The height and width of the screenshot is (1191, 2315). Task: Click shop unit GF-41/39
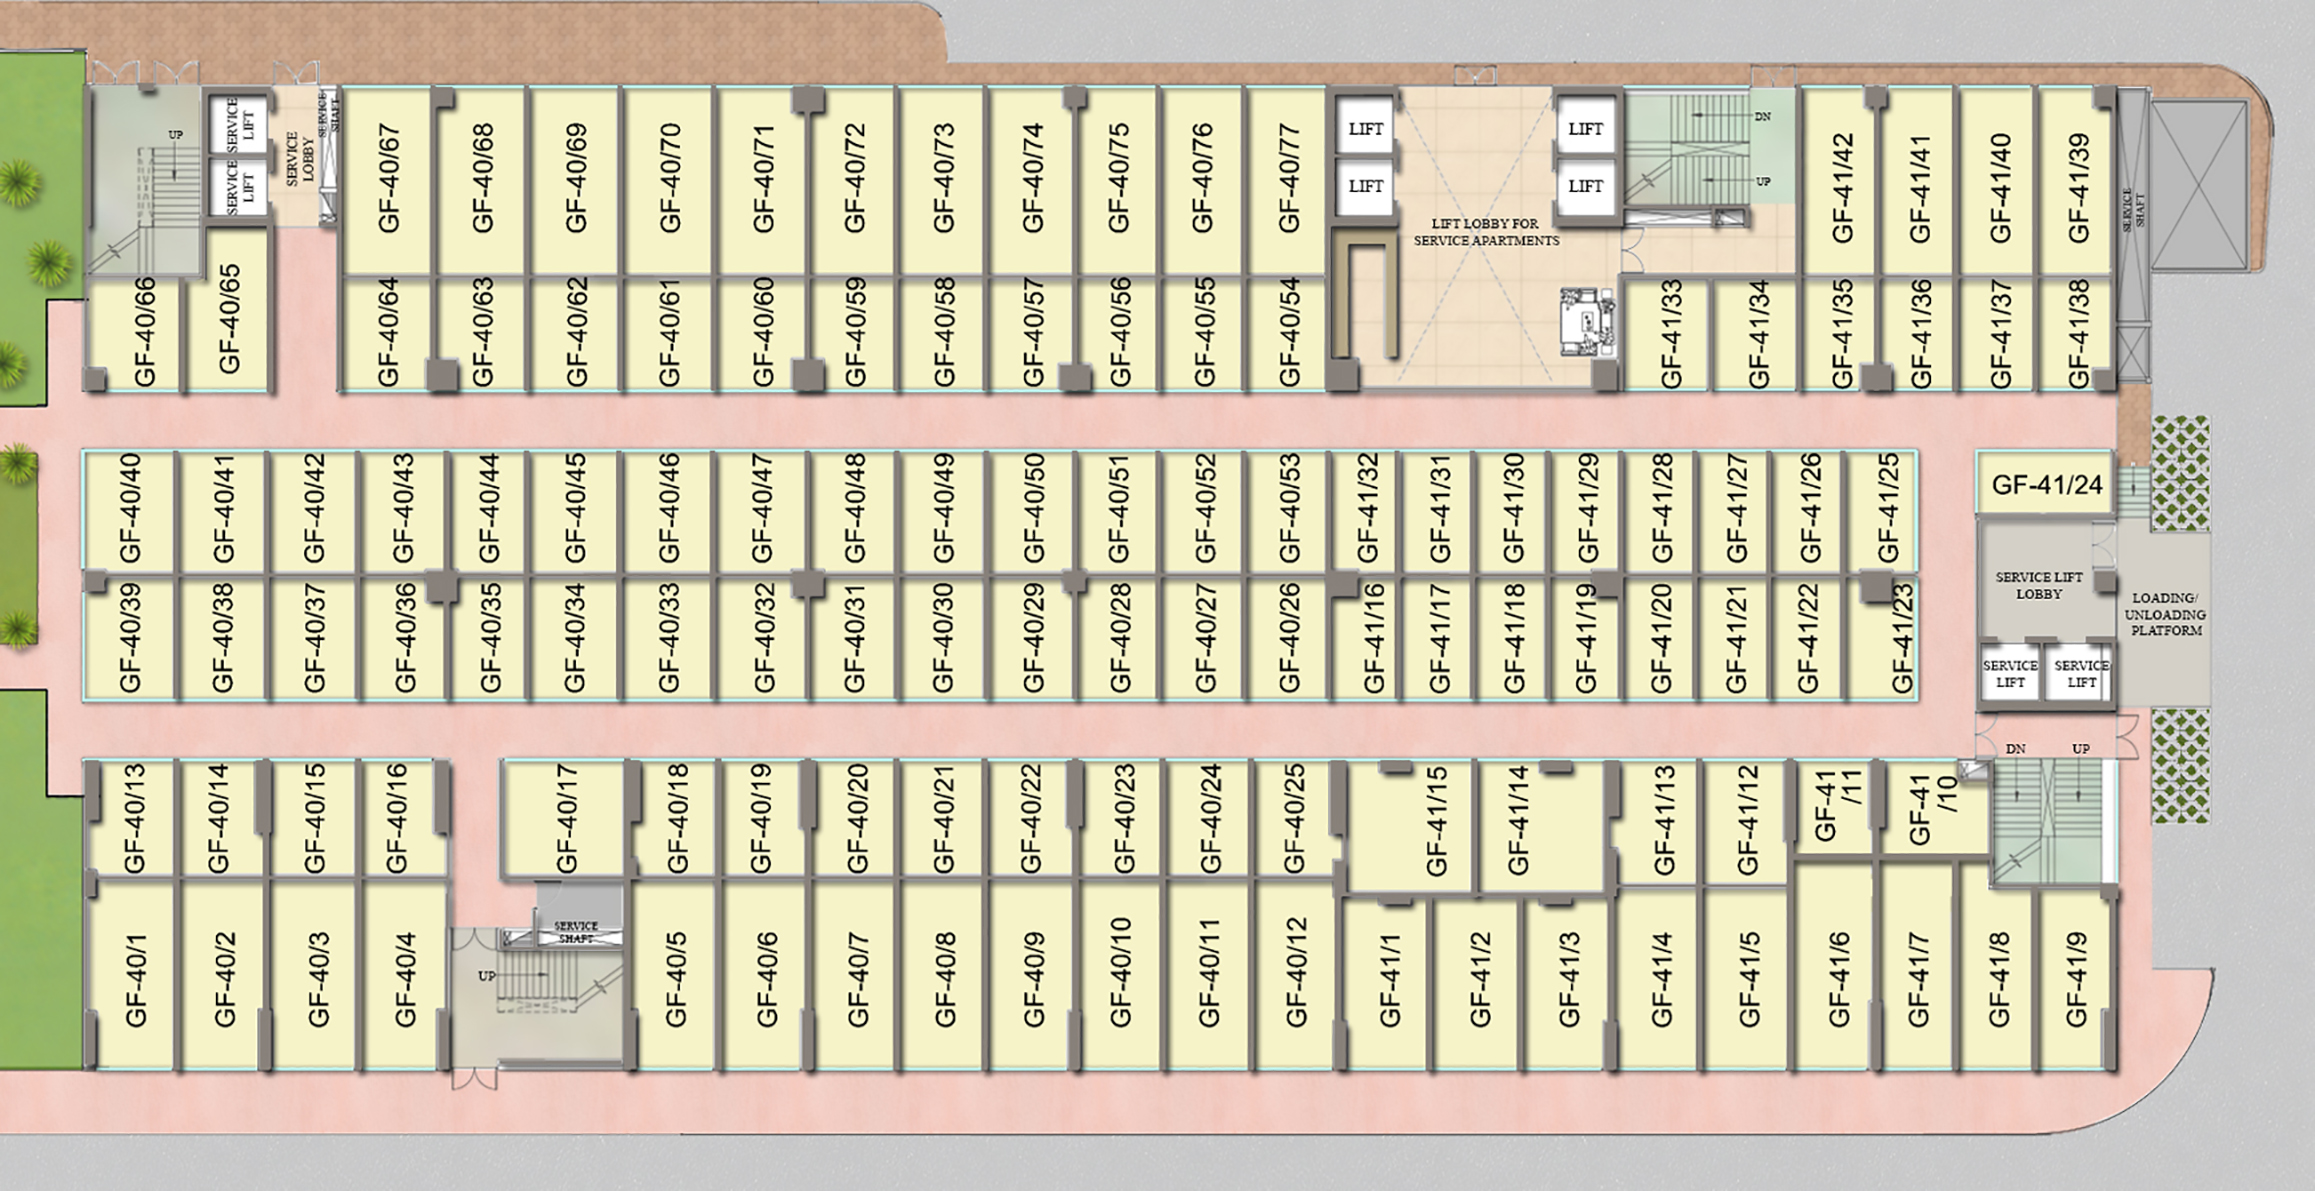(x=2078, y=188)
